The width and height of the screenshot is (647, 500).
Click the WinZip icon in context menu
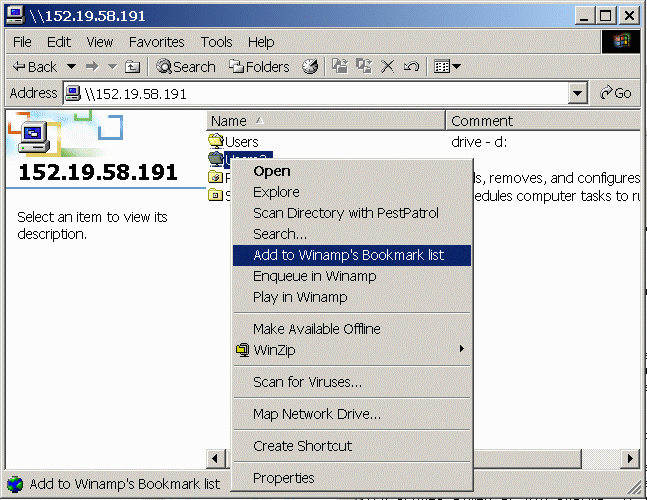[x=243, y=350]
